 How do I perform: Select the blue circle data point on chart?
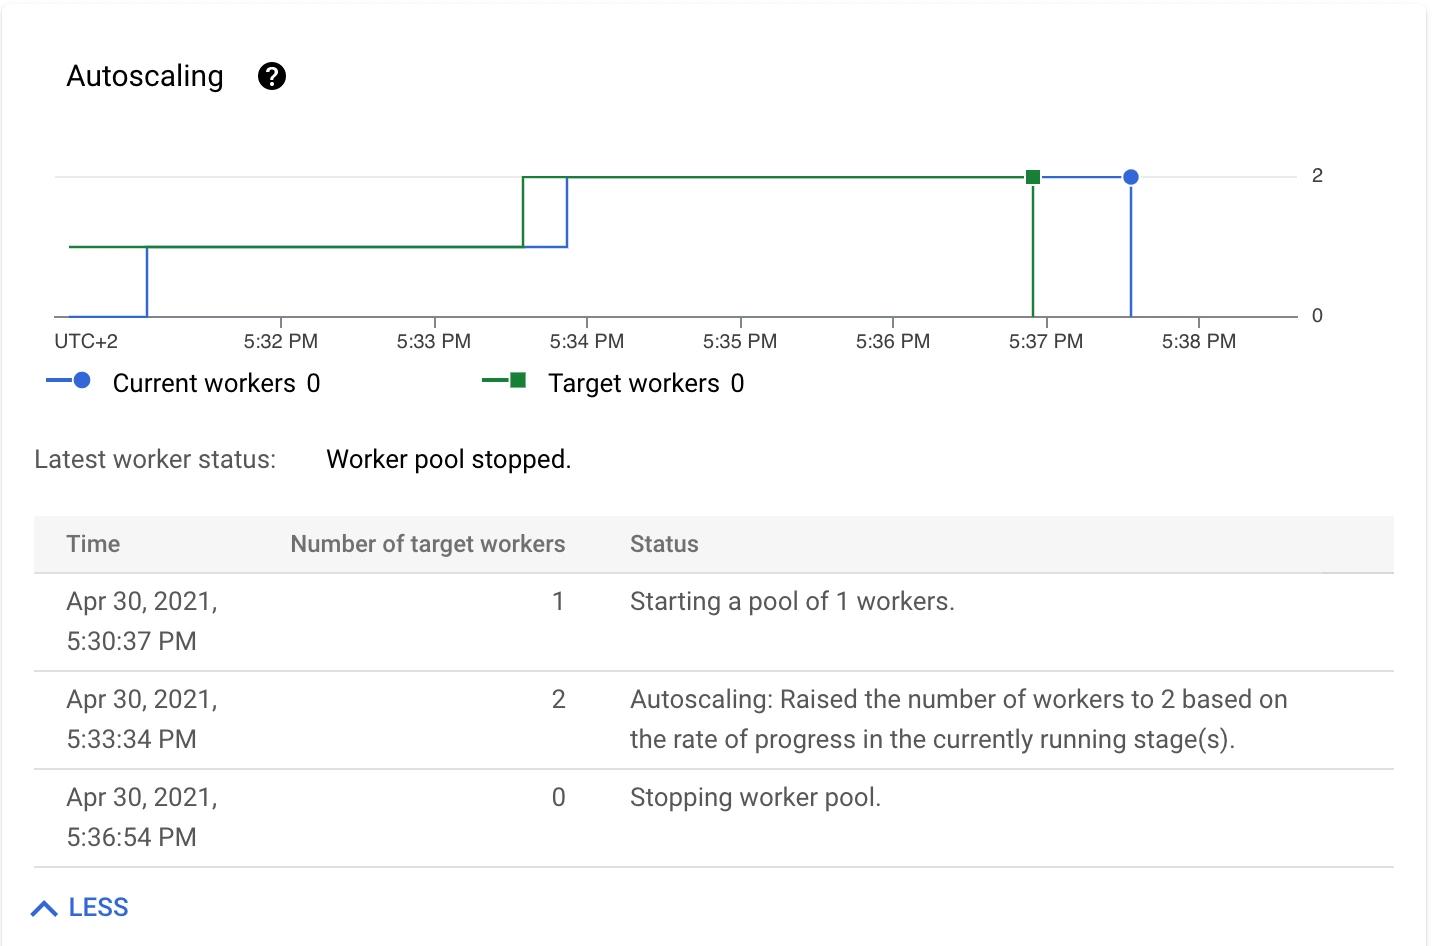pos(1130,177)
